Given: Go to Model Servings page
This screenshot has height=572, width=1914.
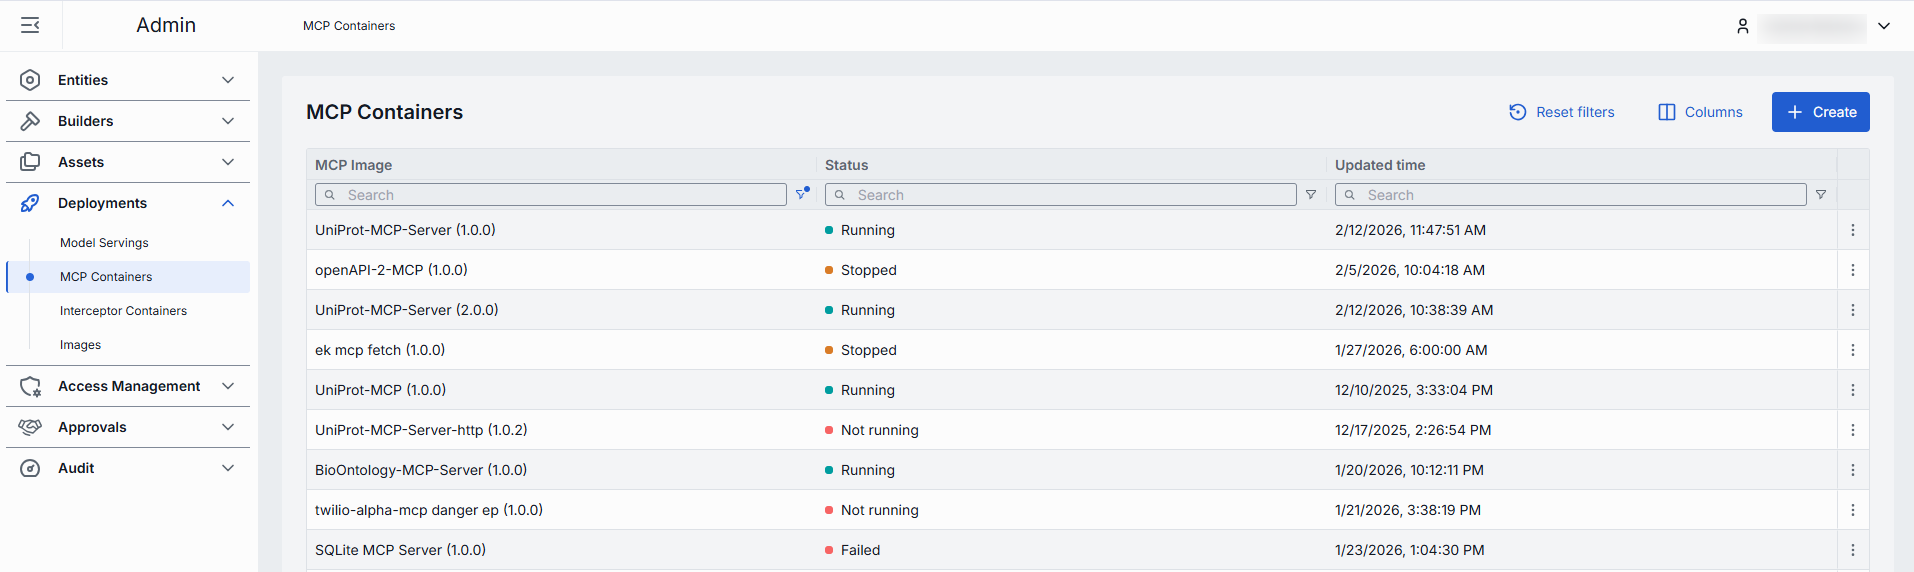Looking at the screenshot, I should point(104,243).
